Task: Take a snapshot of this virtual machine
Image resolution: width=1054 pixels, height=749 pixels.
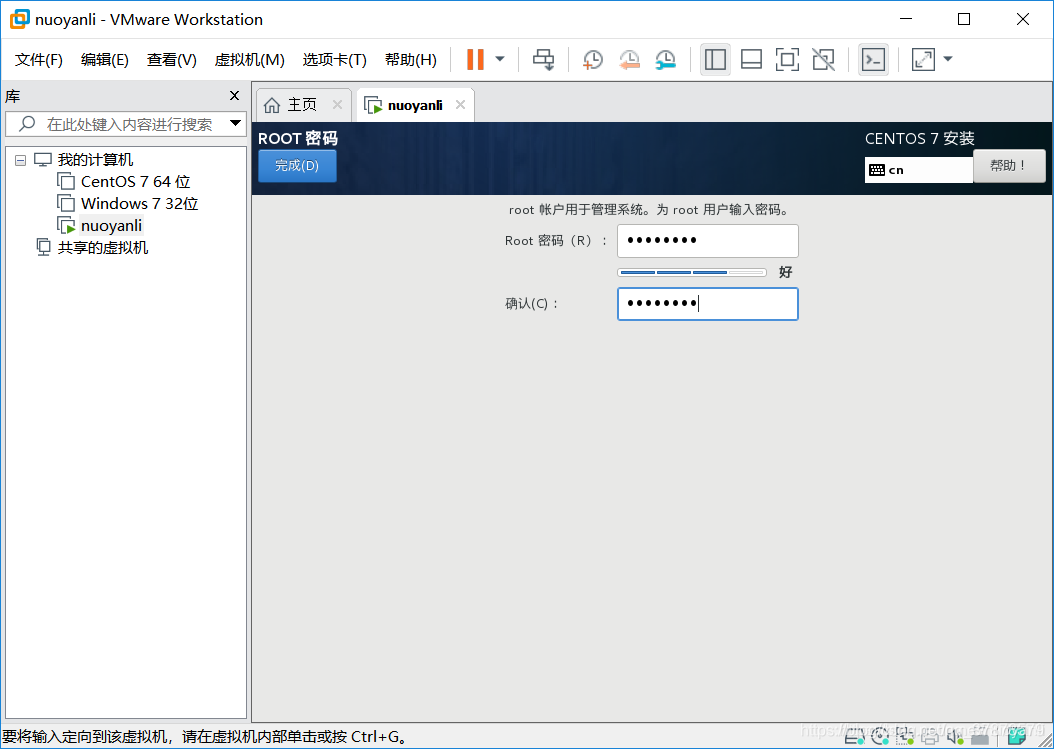Action: click(592, 59)
